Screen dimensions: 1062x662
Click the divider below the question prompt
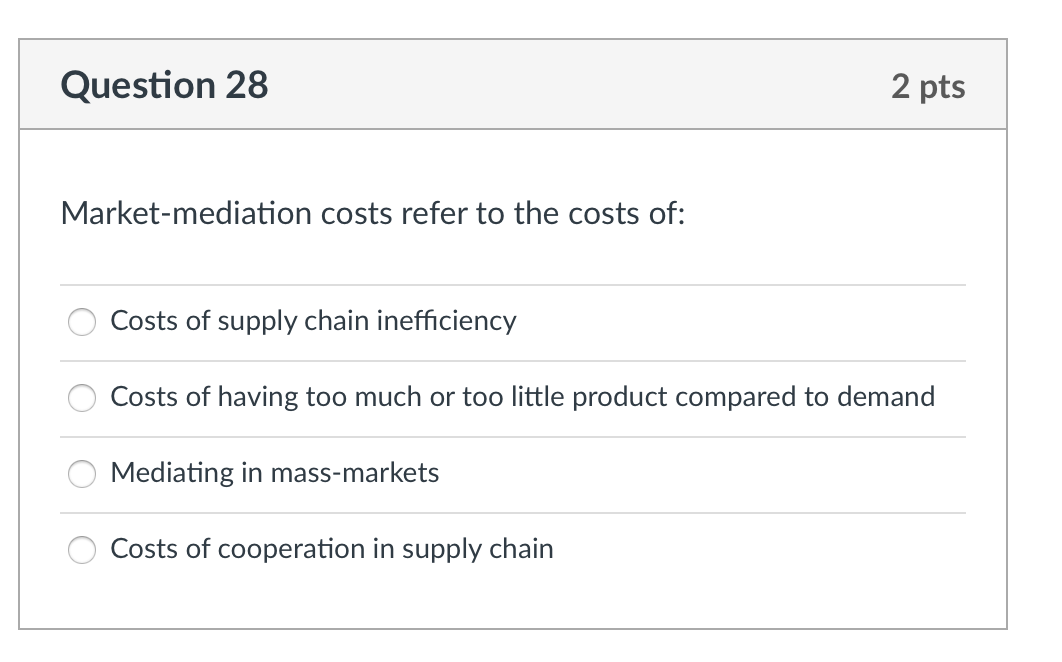tap(514, 286)
